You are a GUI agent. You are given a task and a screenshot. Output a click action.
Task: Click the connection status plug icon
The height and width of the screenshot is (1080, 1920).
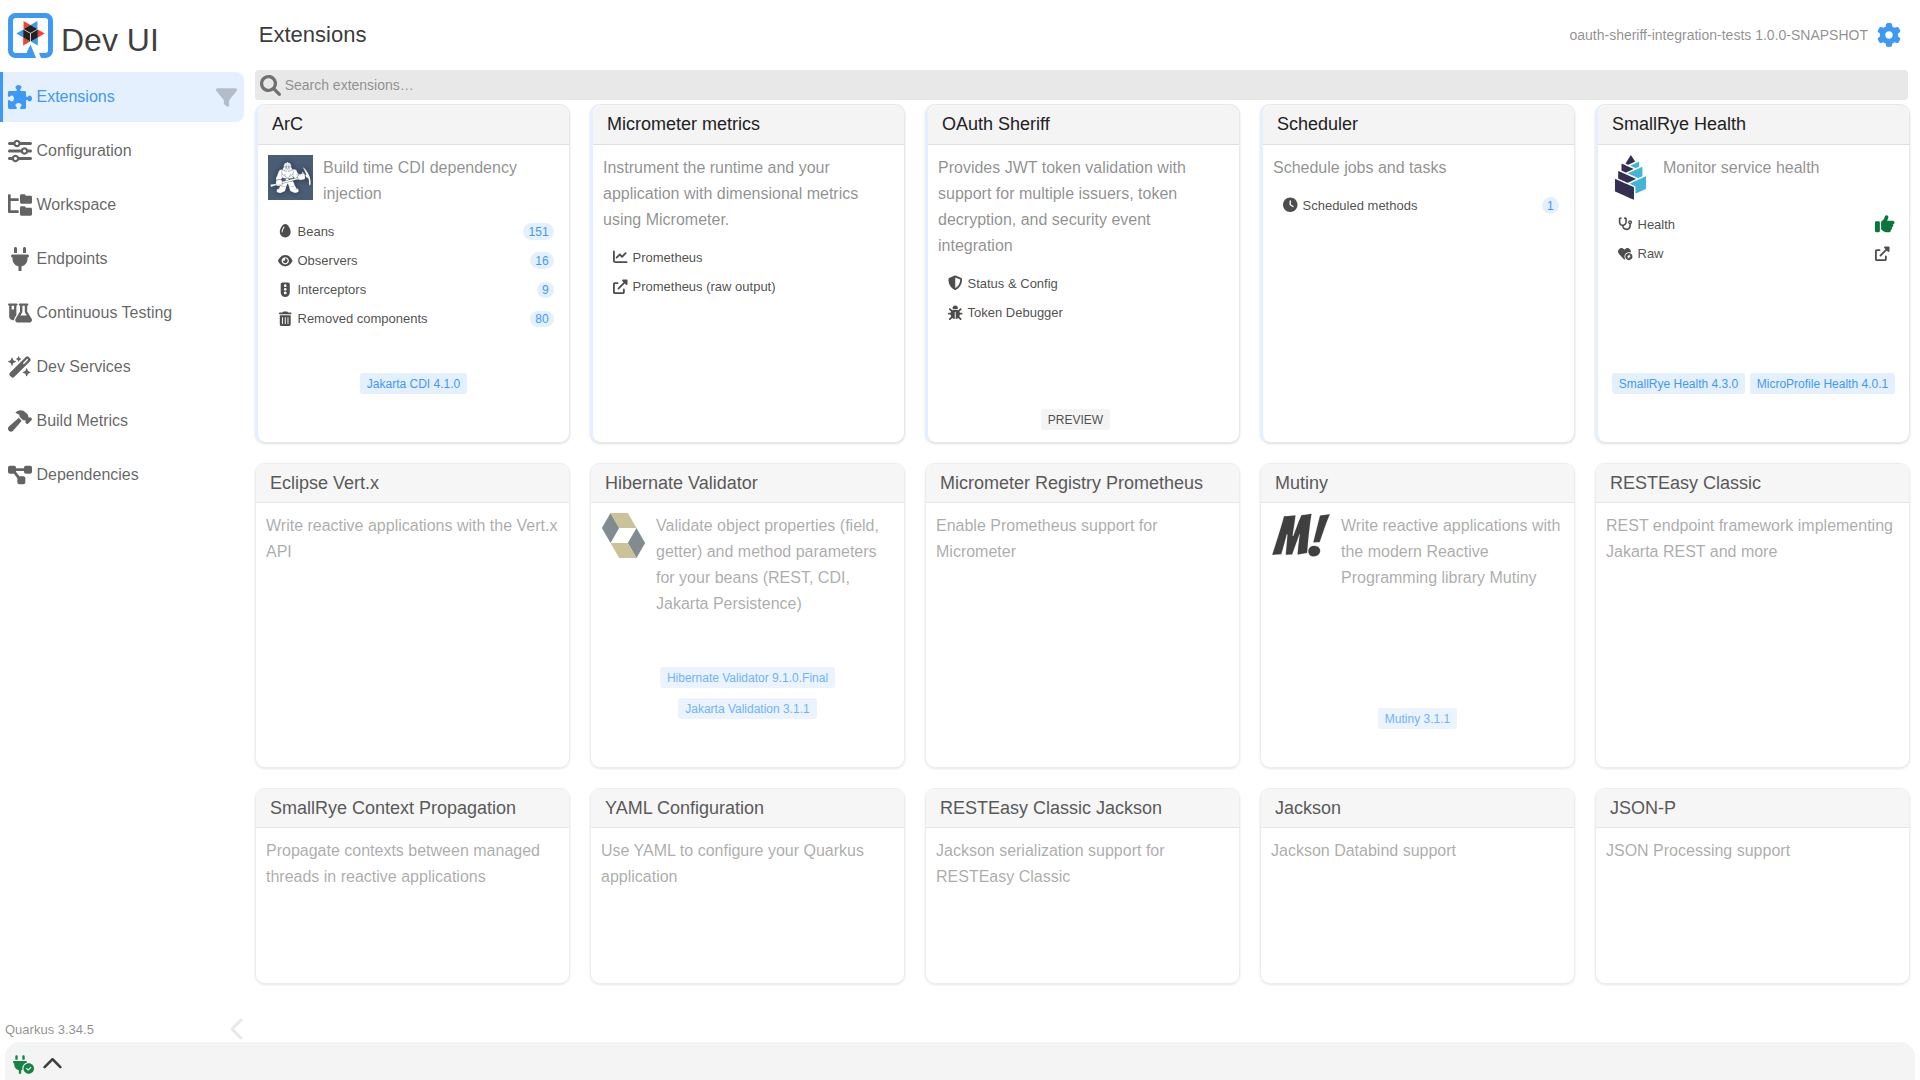[x=23, y=1064]
